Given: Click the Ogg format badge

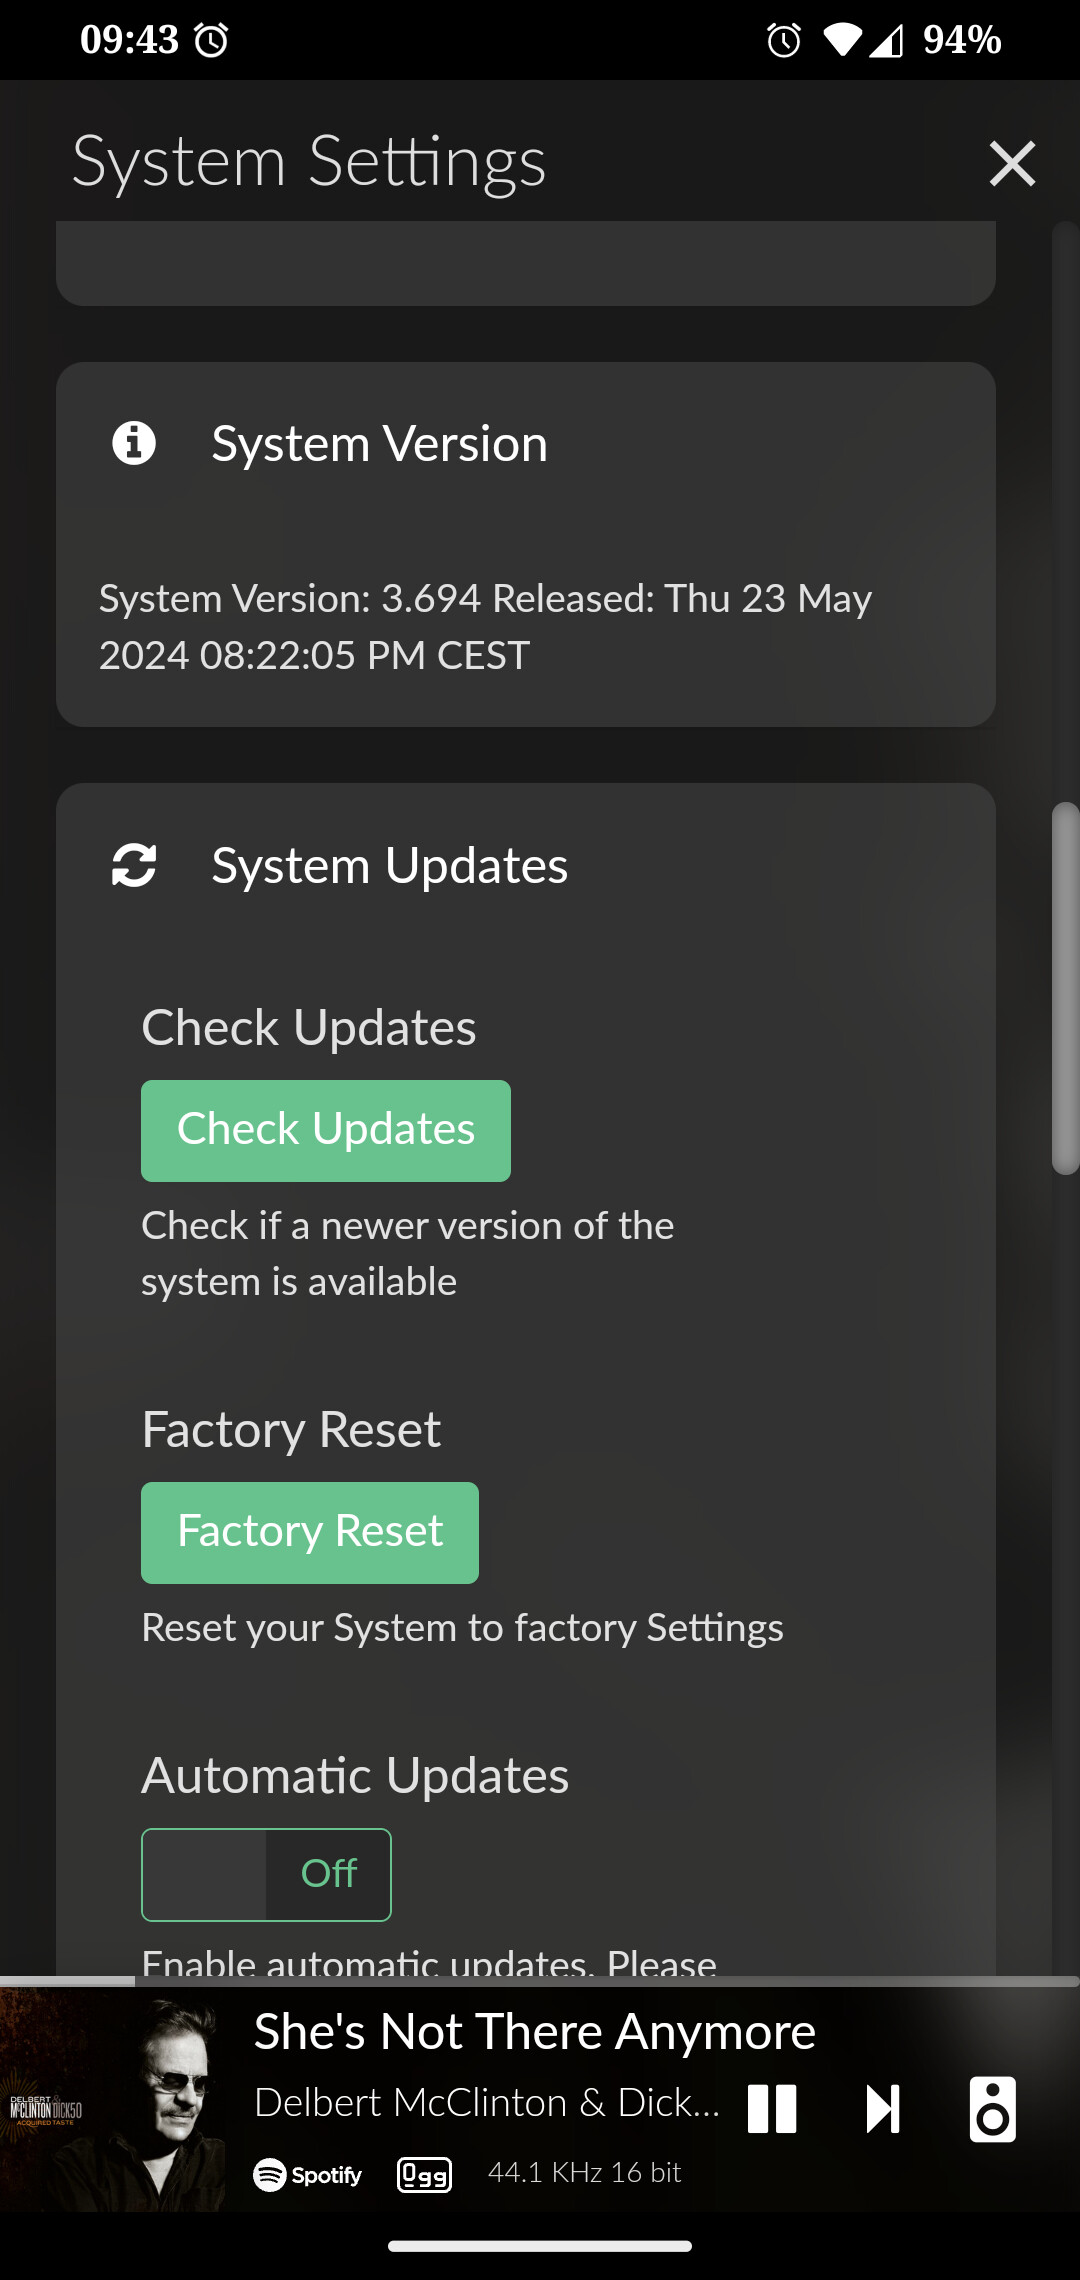Looking at the screenshot, I should tap(425, 2175).
